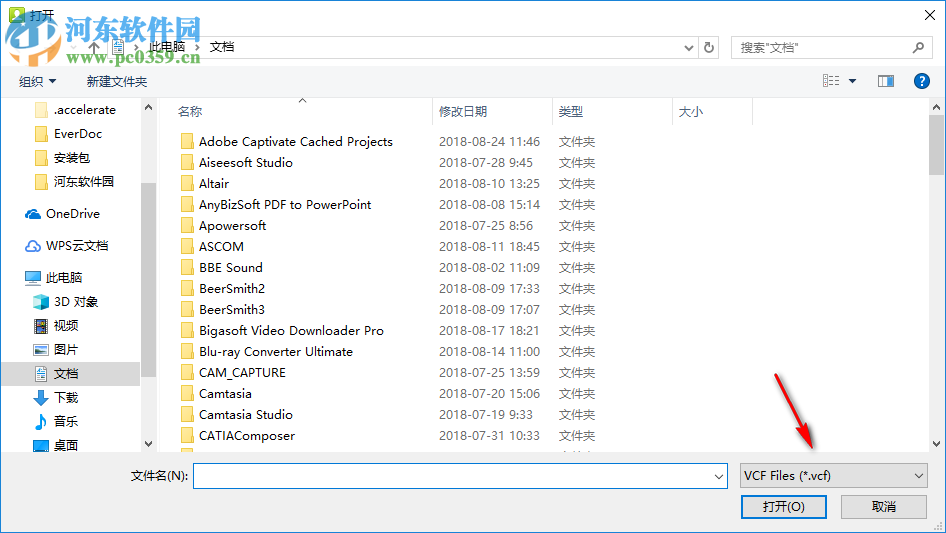Click the Camtasia folder icon
Viewport: 946px width, 533px height.
point(187,394)
